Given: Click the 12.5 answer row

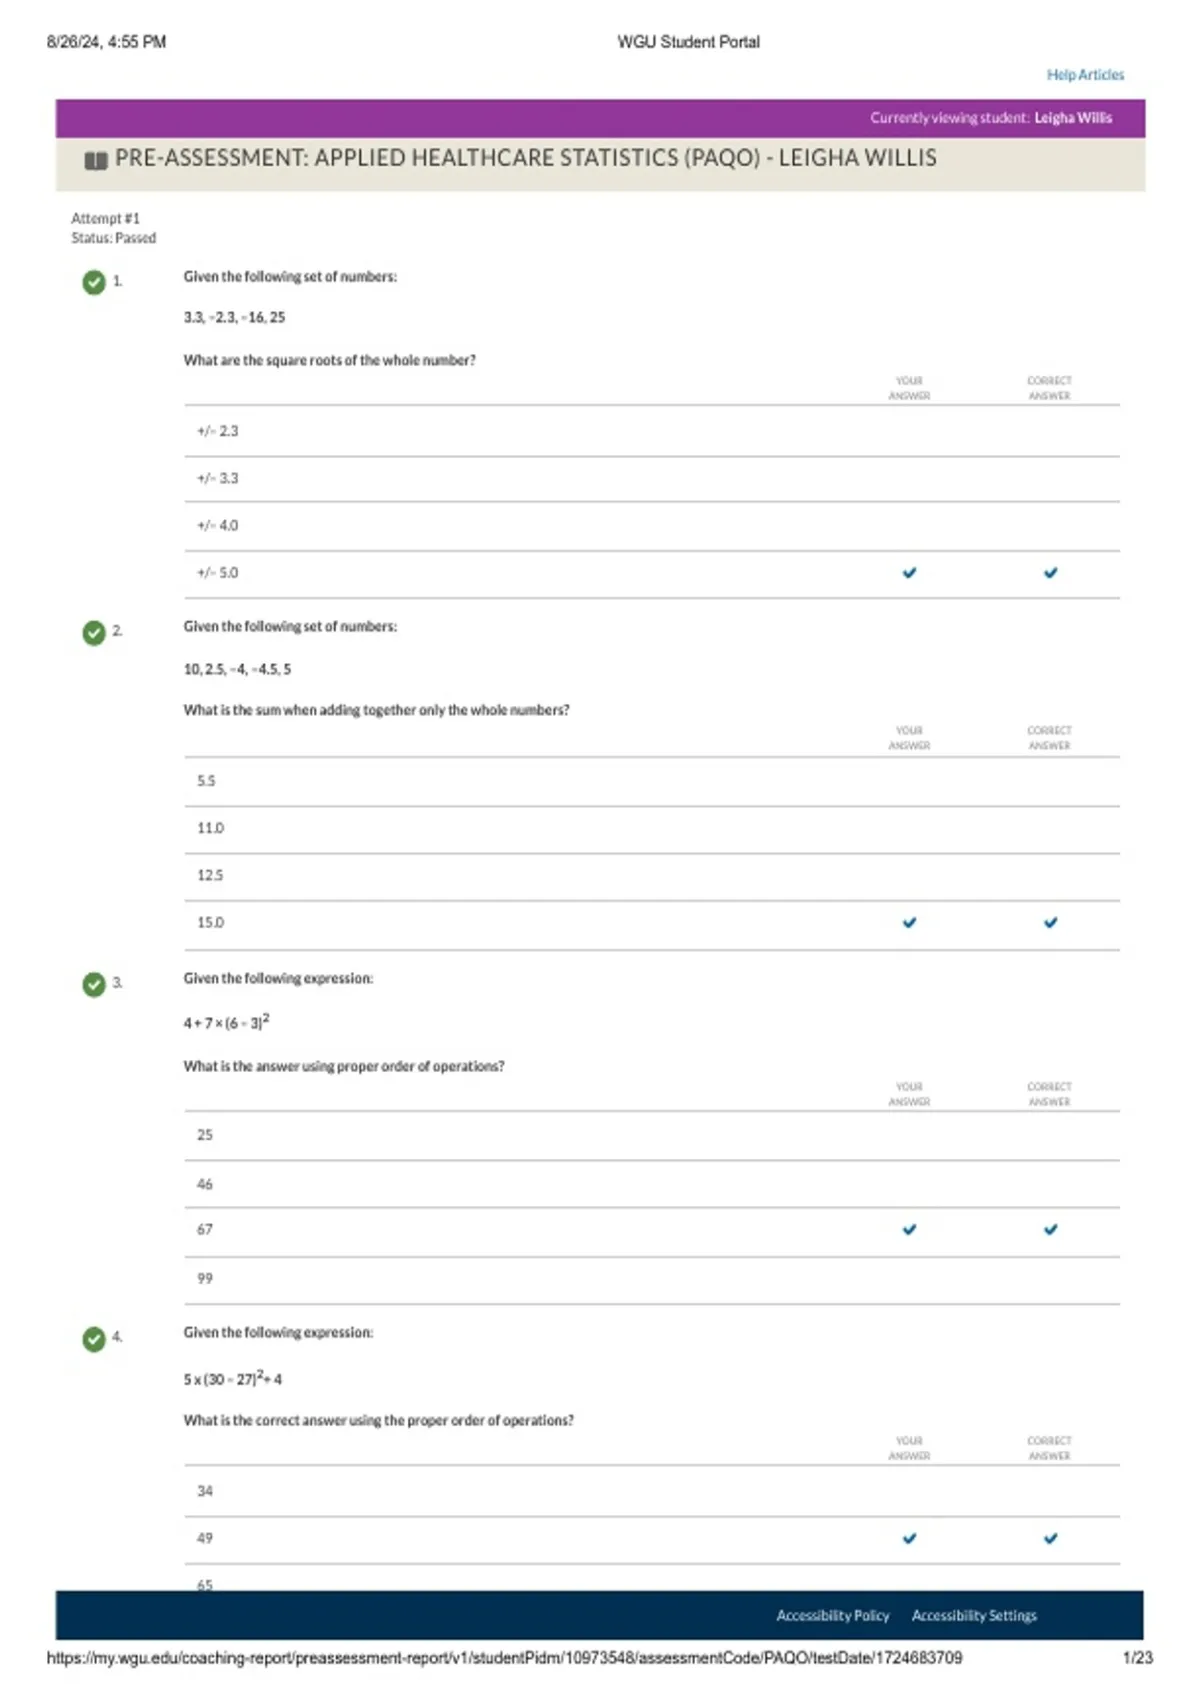Looking at the screenshot, I should coord(652,876).
